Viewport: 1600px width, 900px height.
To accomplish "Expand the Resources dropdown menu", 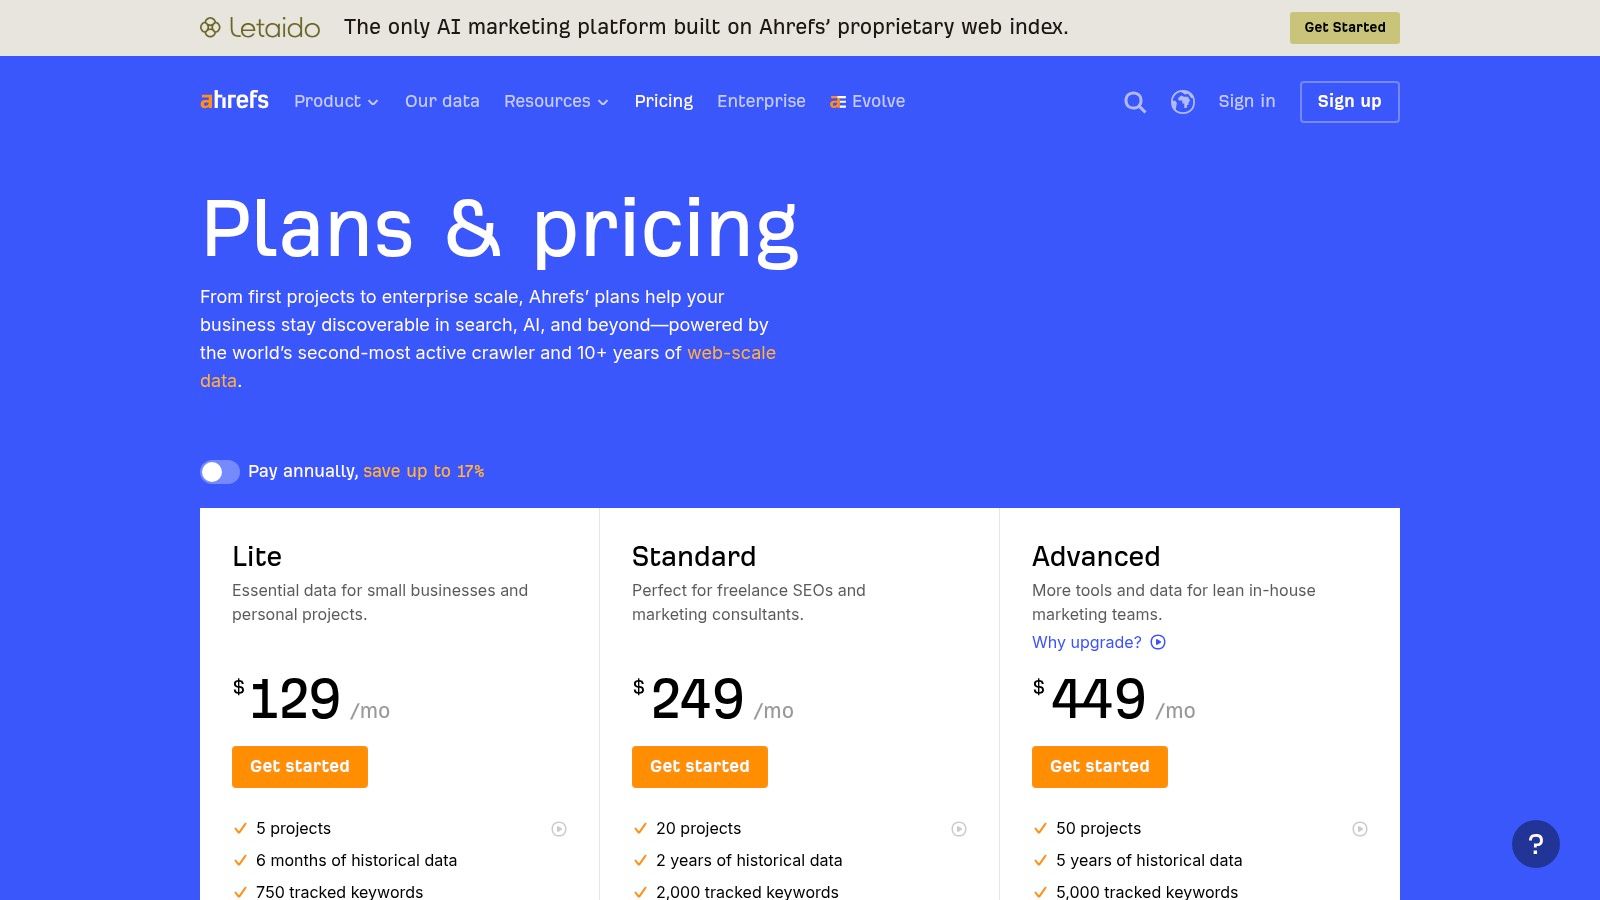I will click(556, 101).
